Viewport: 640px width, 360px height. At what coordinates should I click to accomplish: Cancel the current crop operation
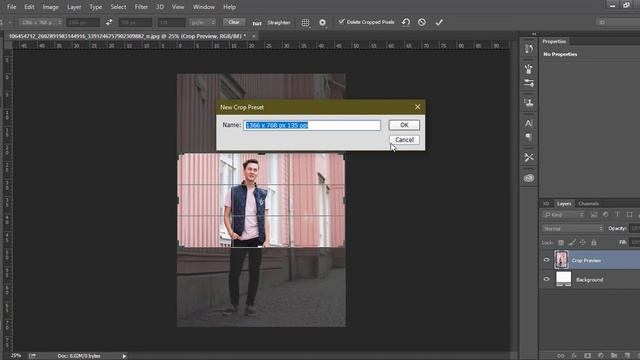click(422, 22)
